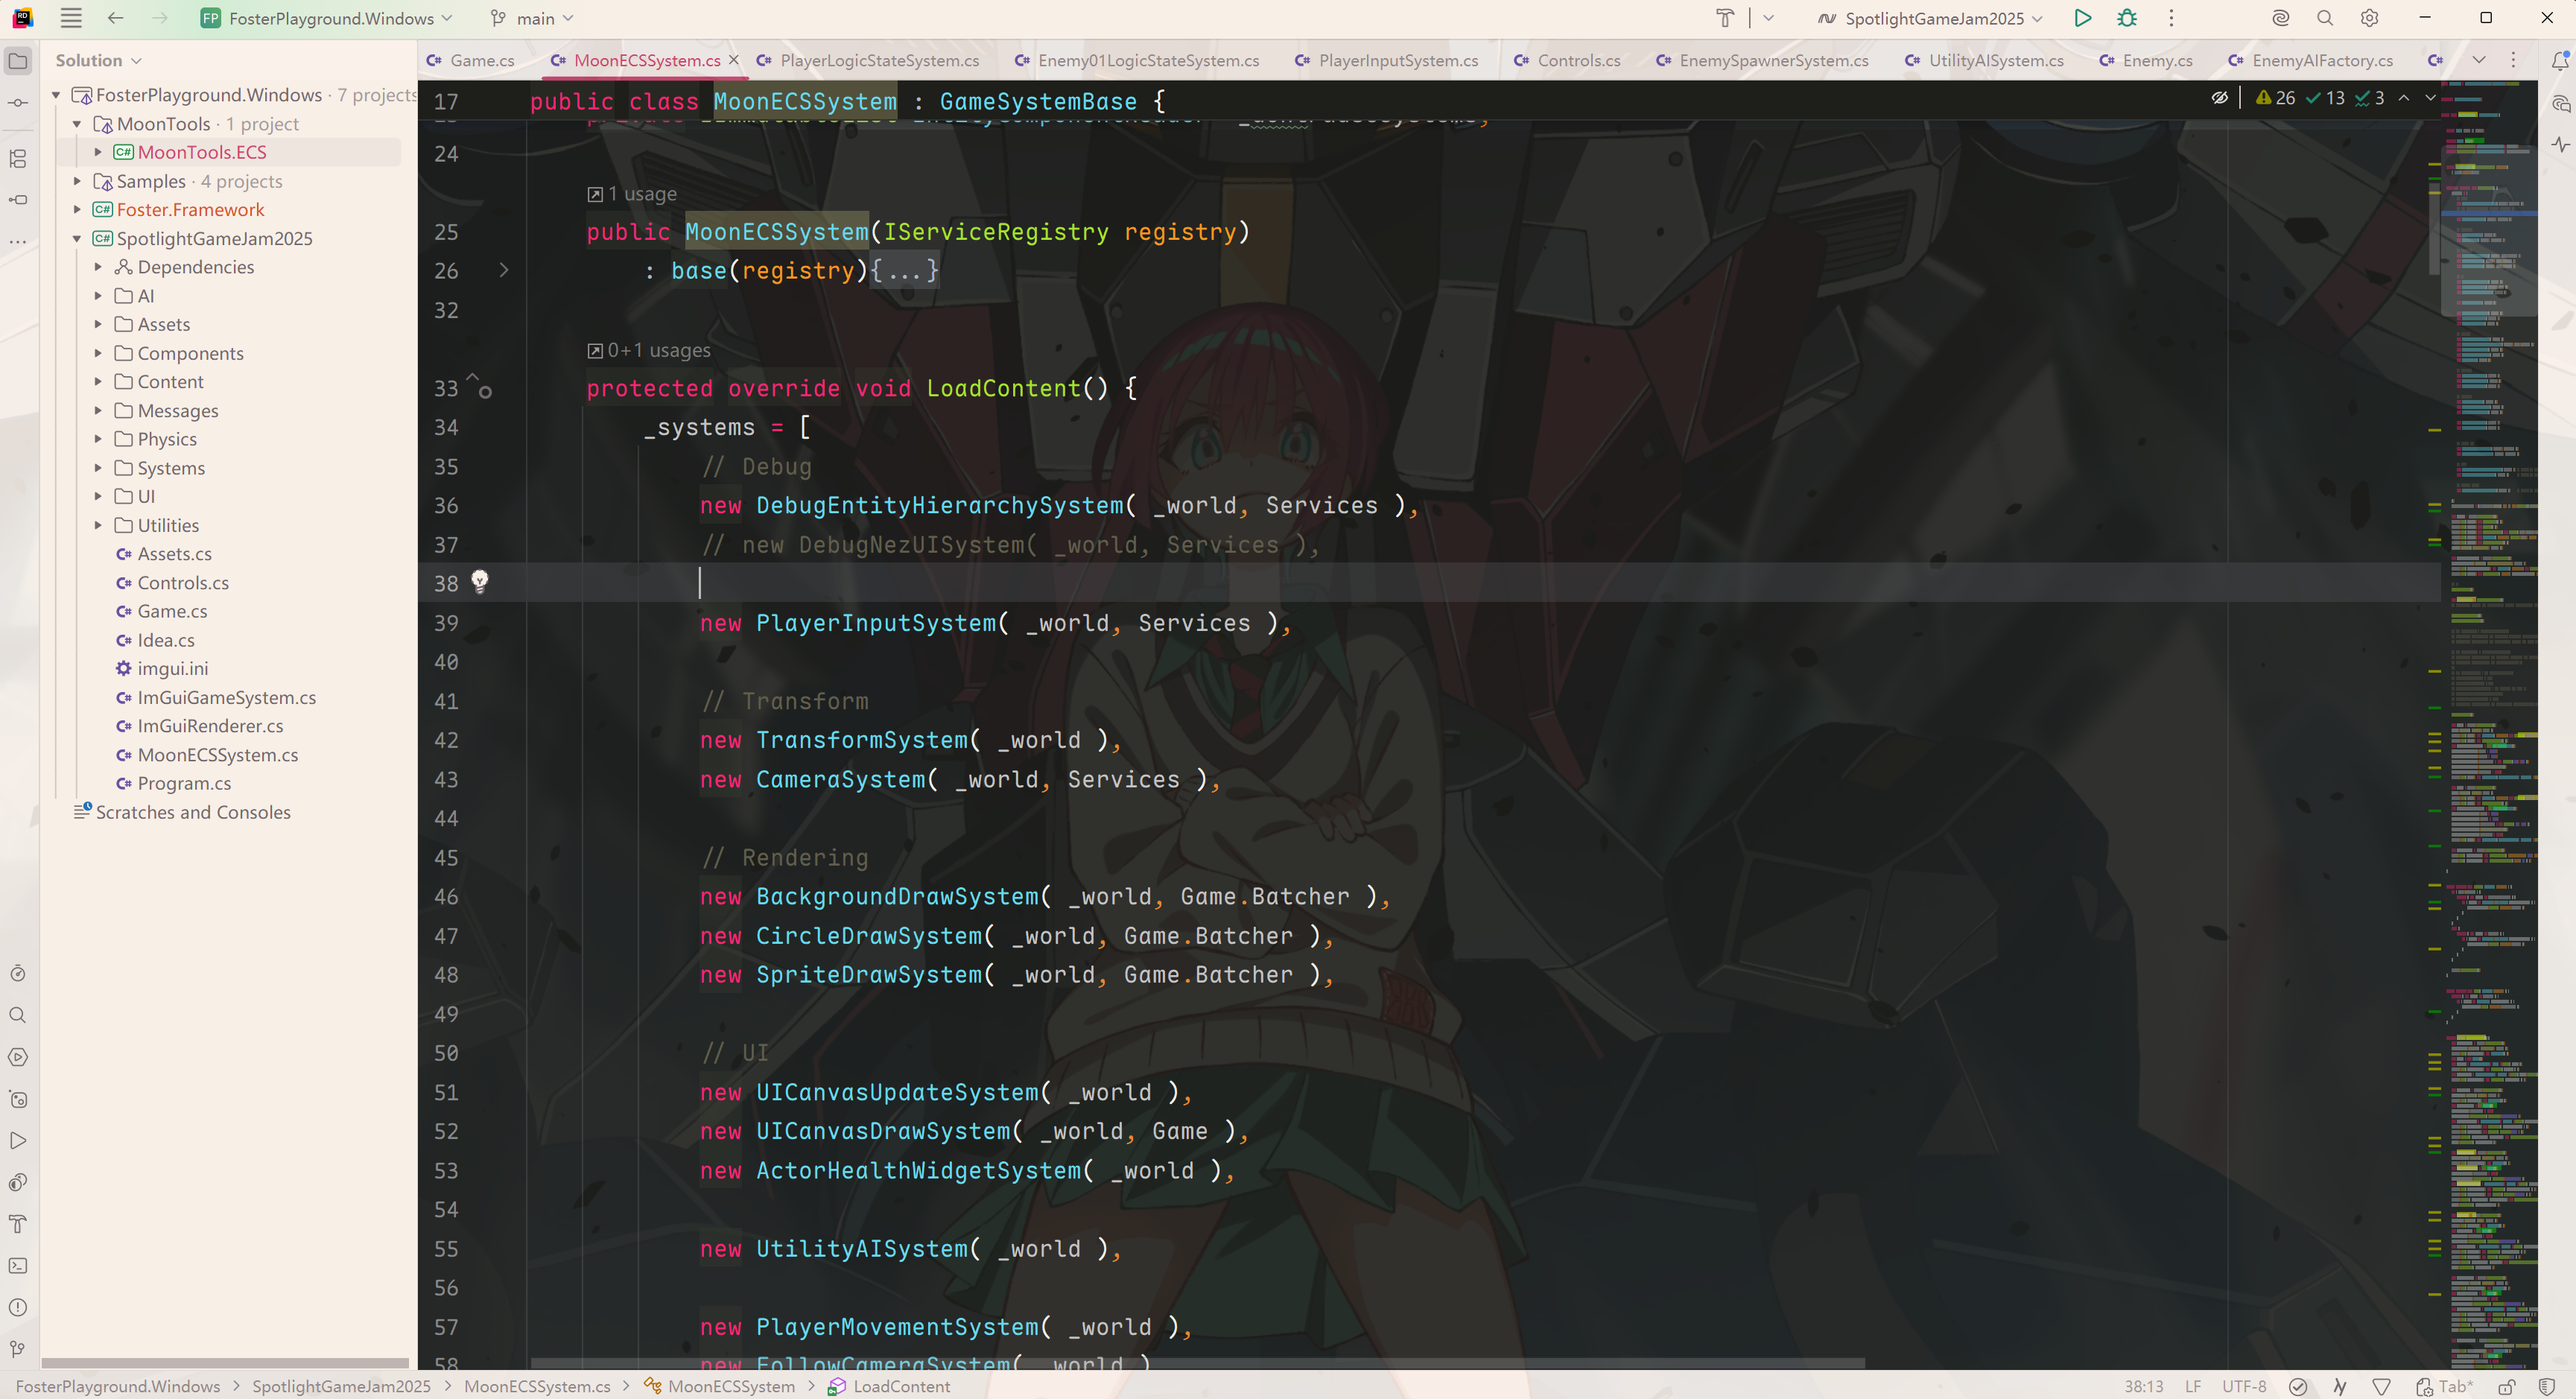
Task: Switch to the Game.cs tab
Action: tap(481, 61)
